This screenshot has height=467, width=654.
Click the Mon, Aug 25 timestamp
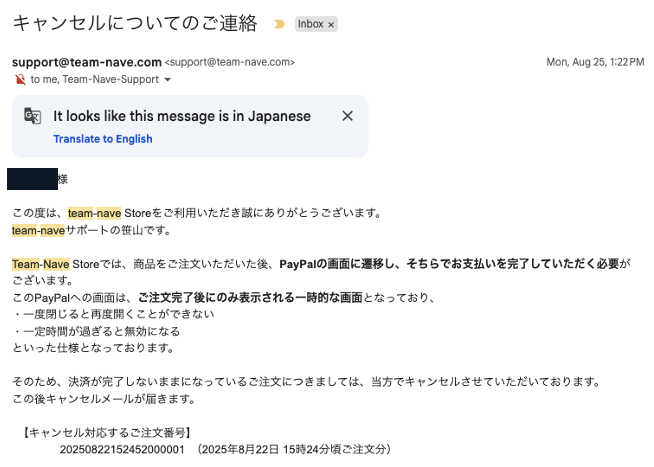pyautogui.click(x=594, y=62)
